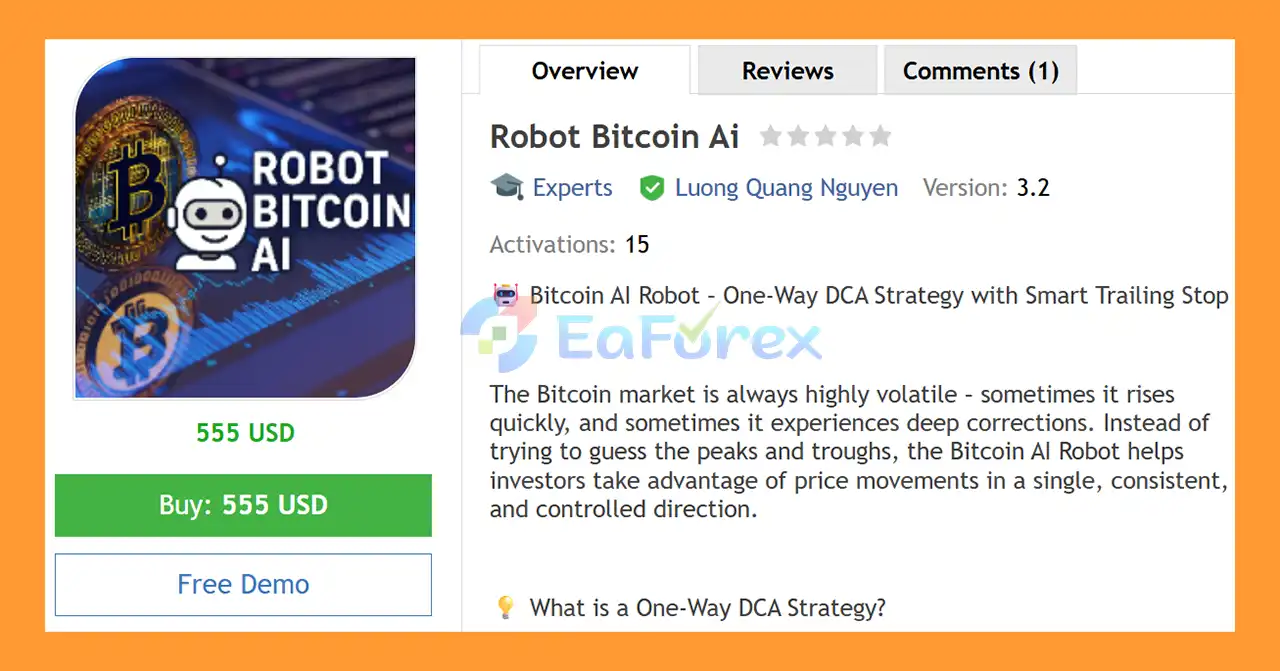Click the green verified checkmark badge
1280x671 pixels.
coord(652,188)
